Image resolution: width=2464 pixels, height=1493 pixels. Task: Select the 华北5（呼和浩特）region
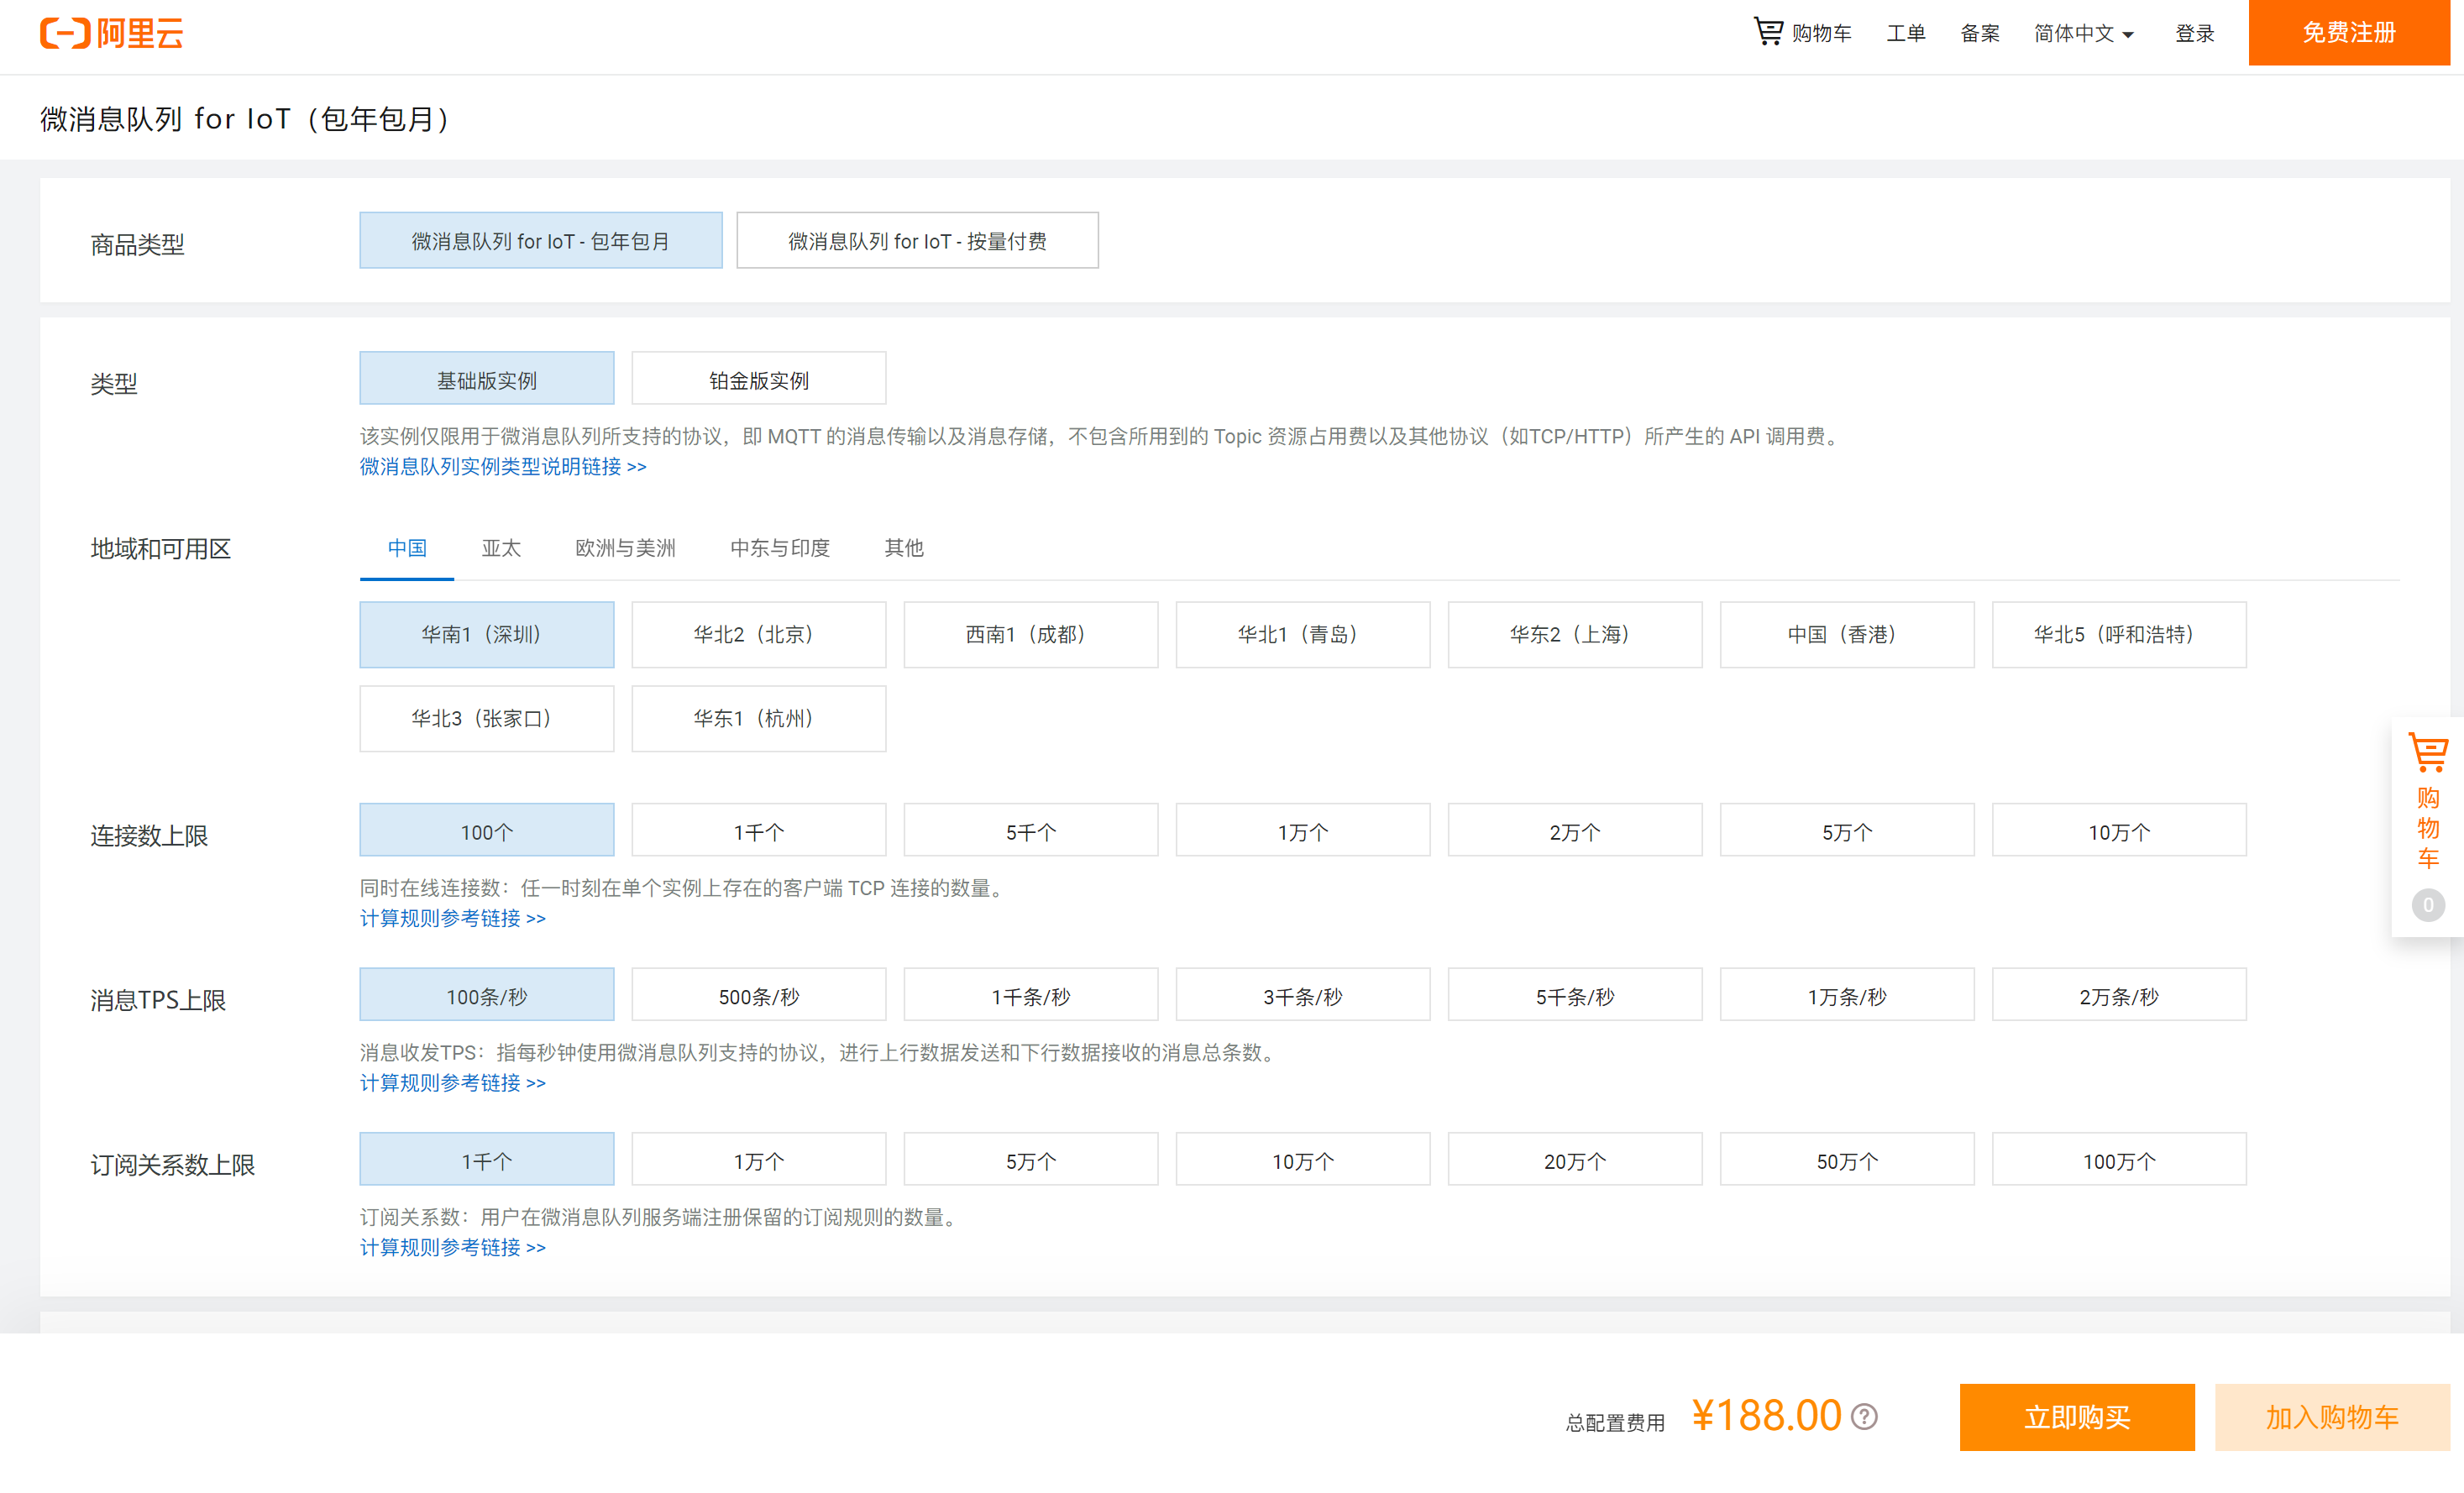pos(2118,634)
